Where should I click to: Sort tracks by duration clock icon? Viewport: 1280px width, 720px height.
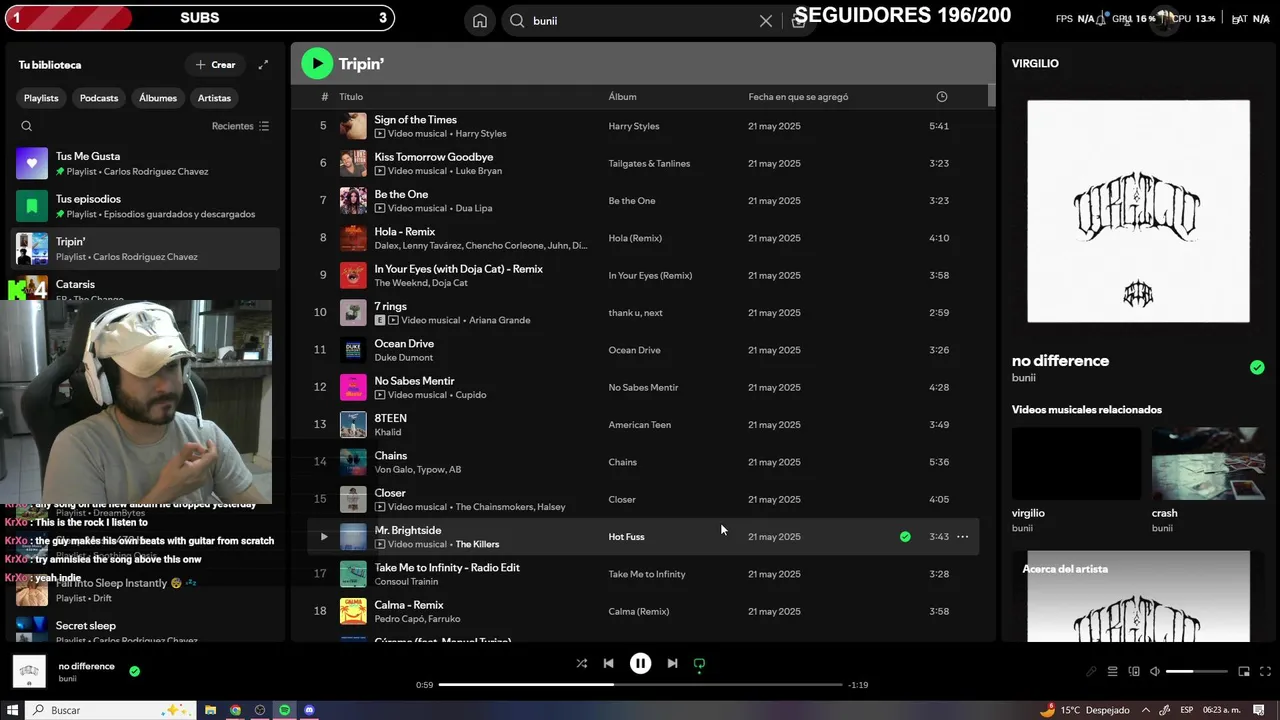[941, 97]
